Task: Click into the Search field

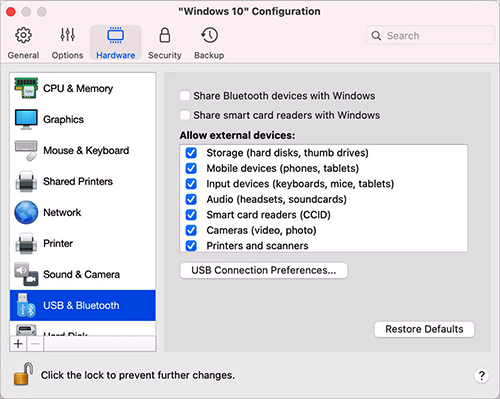Action: pyautogui.click(x=430, y=35)
